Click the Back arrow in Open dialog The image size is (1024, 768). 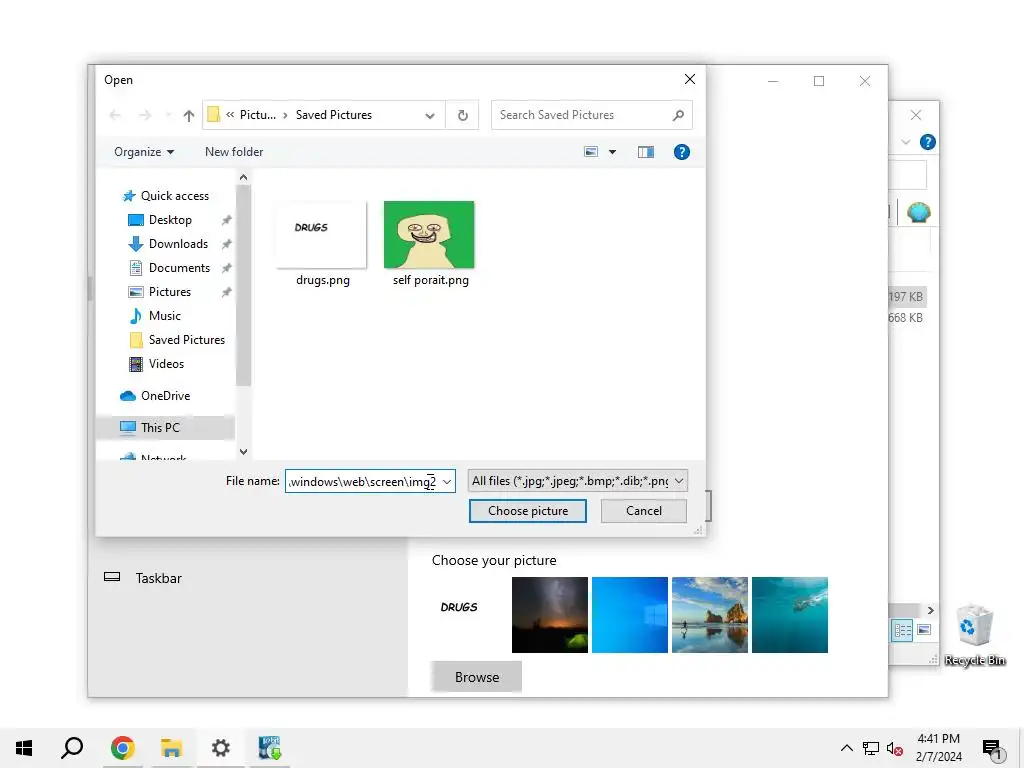pyautogui.click(x=116, y=116)
